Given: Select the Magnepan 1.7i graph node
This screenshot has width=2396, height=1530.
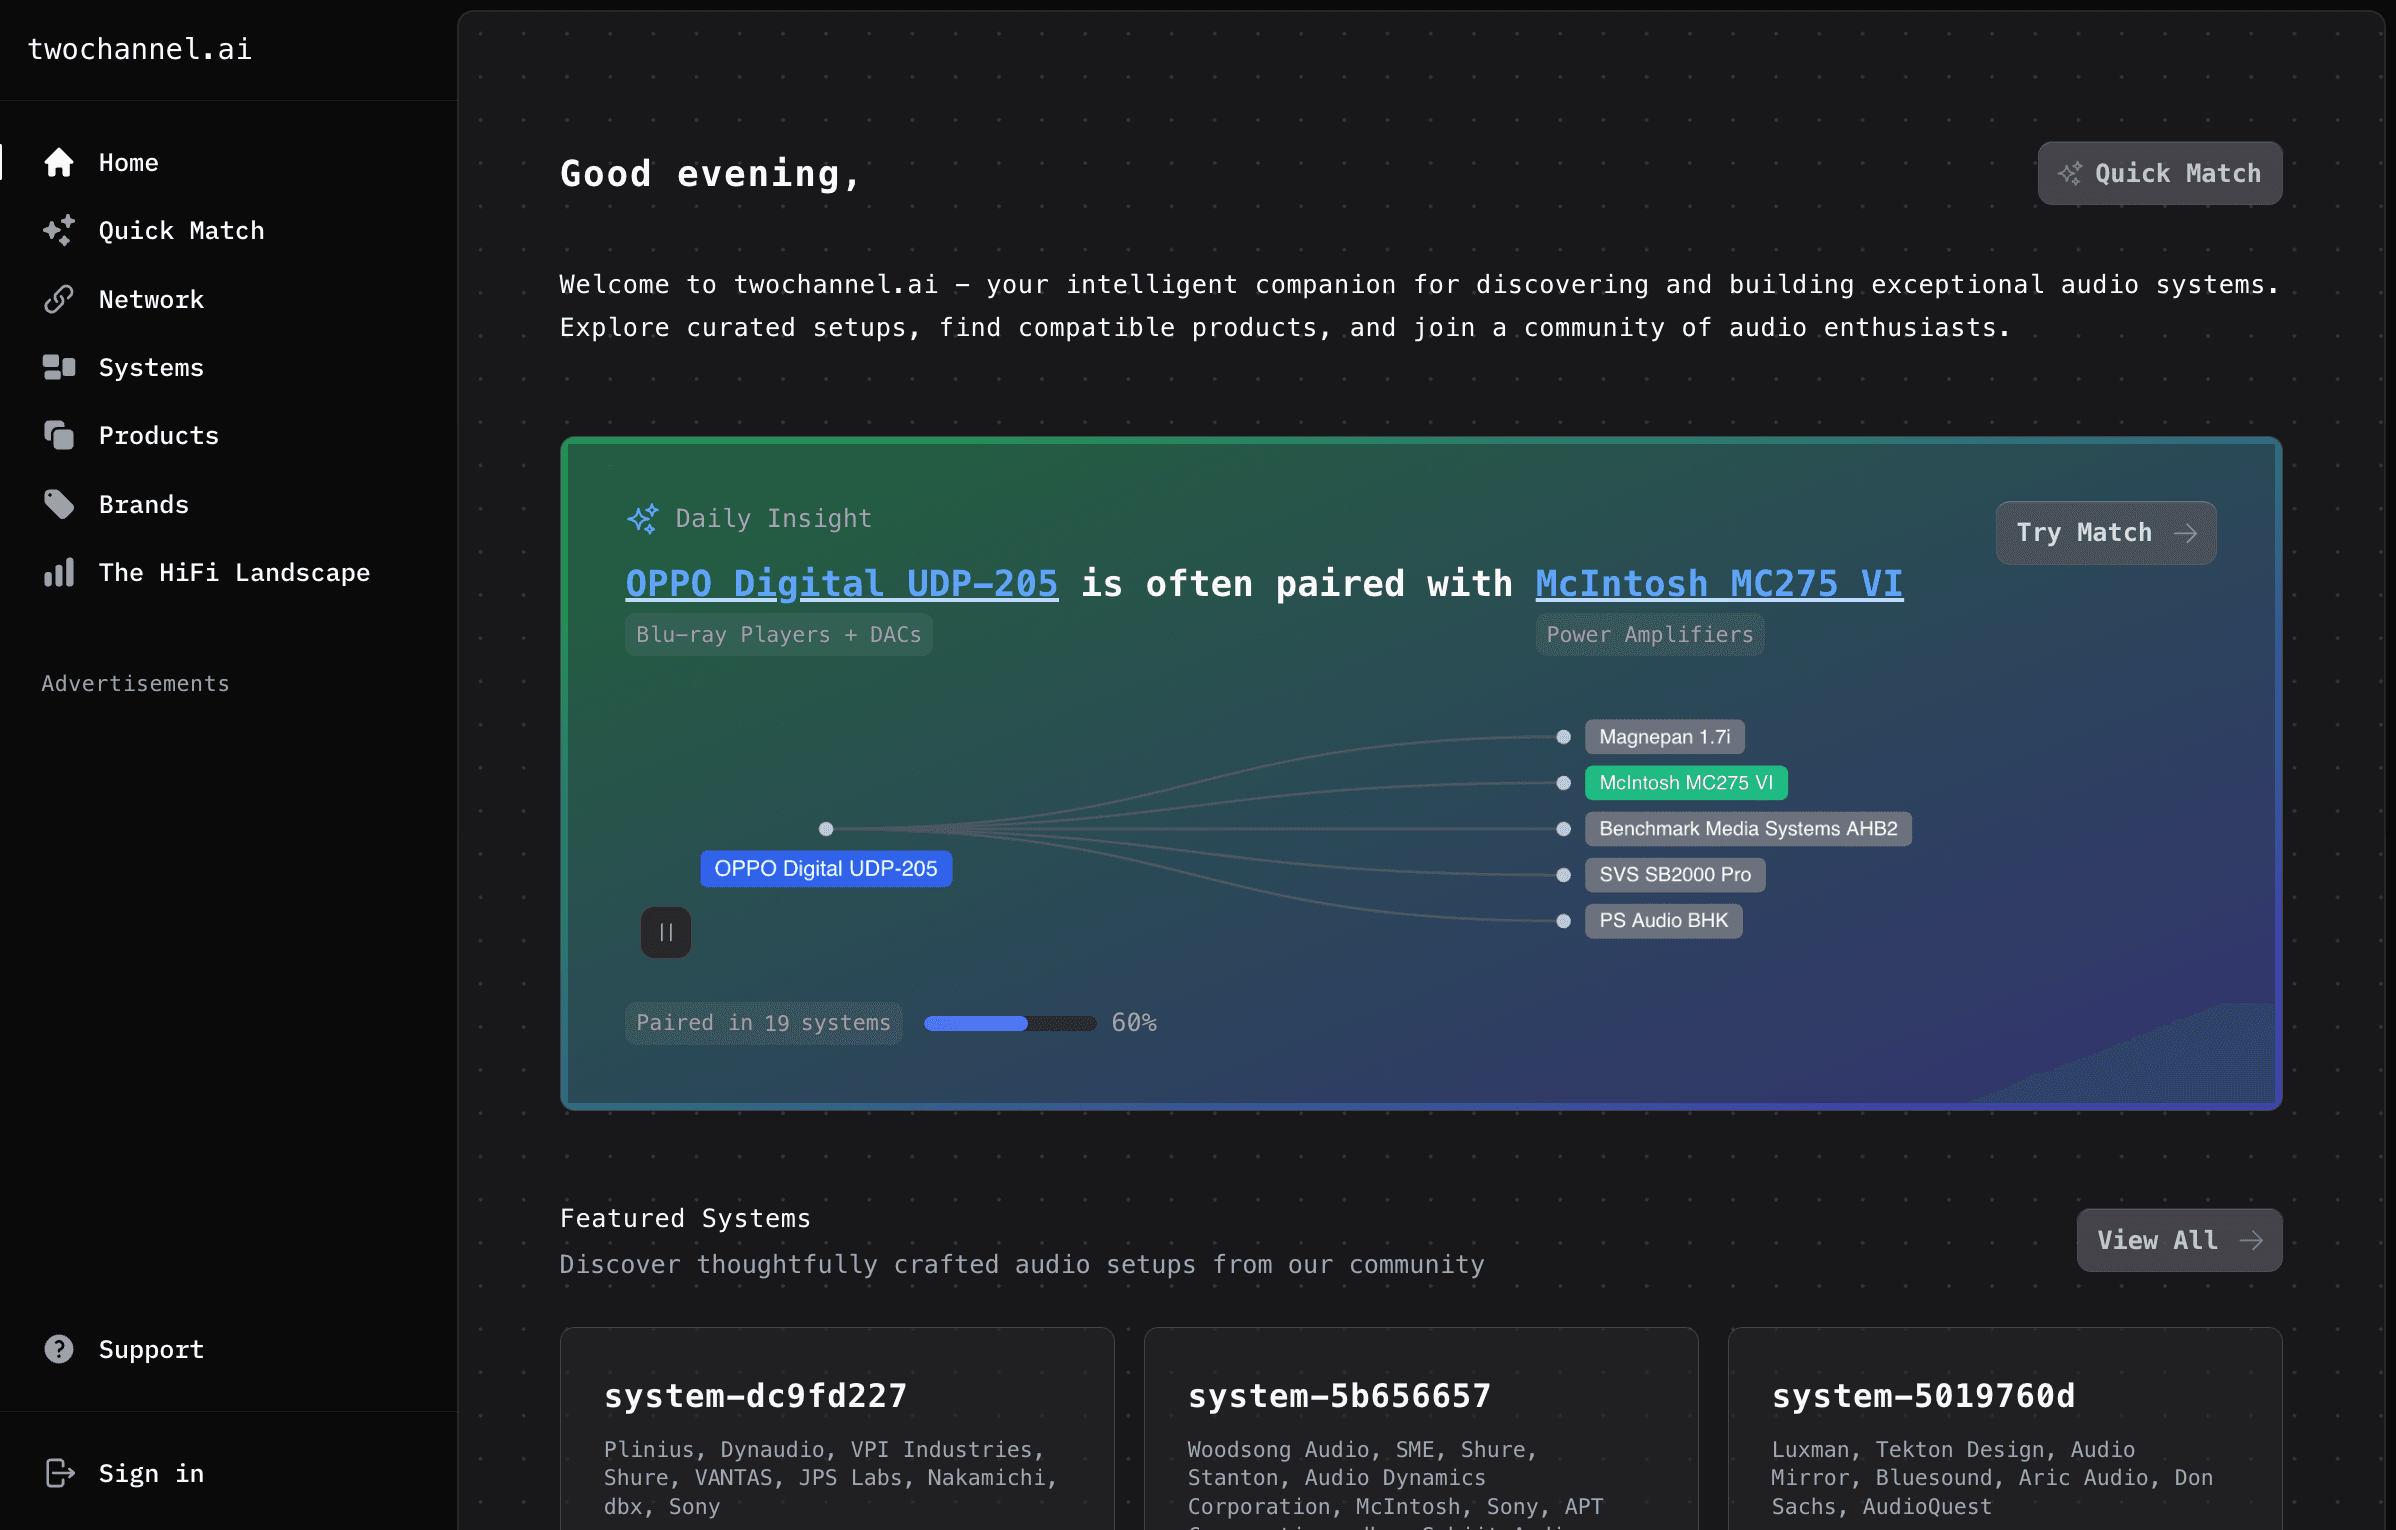Looking at the screenshot, I should pyautogui.click(x=1663, y=738).
